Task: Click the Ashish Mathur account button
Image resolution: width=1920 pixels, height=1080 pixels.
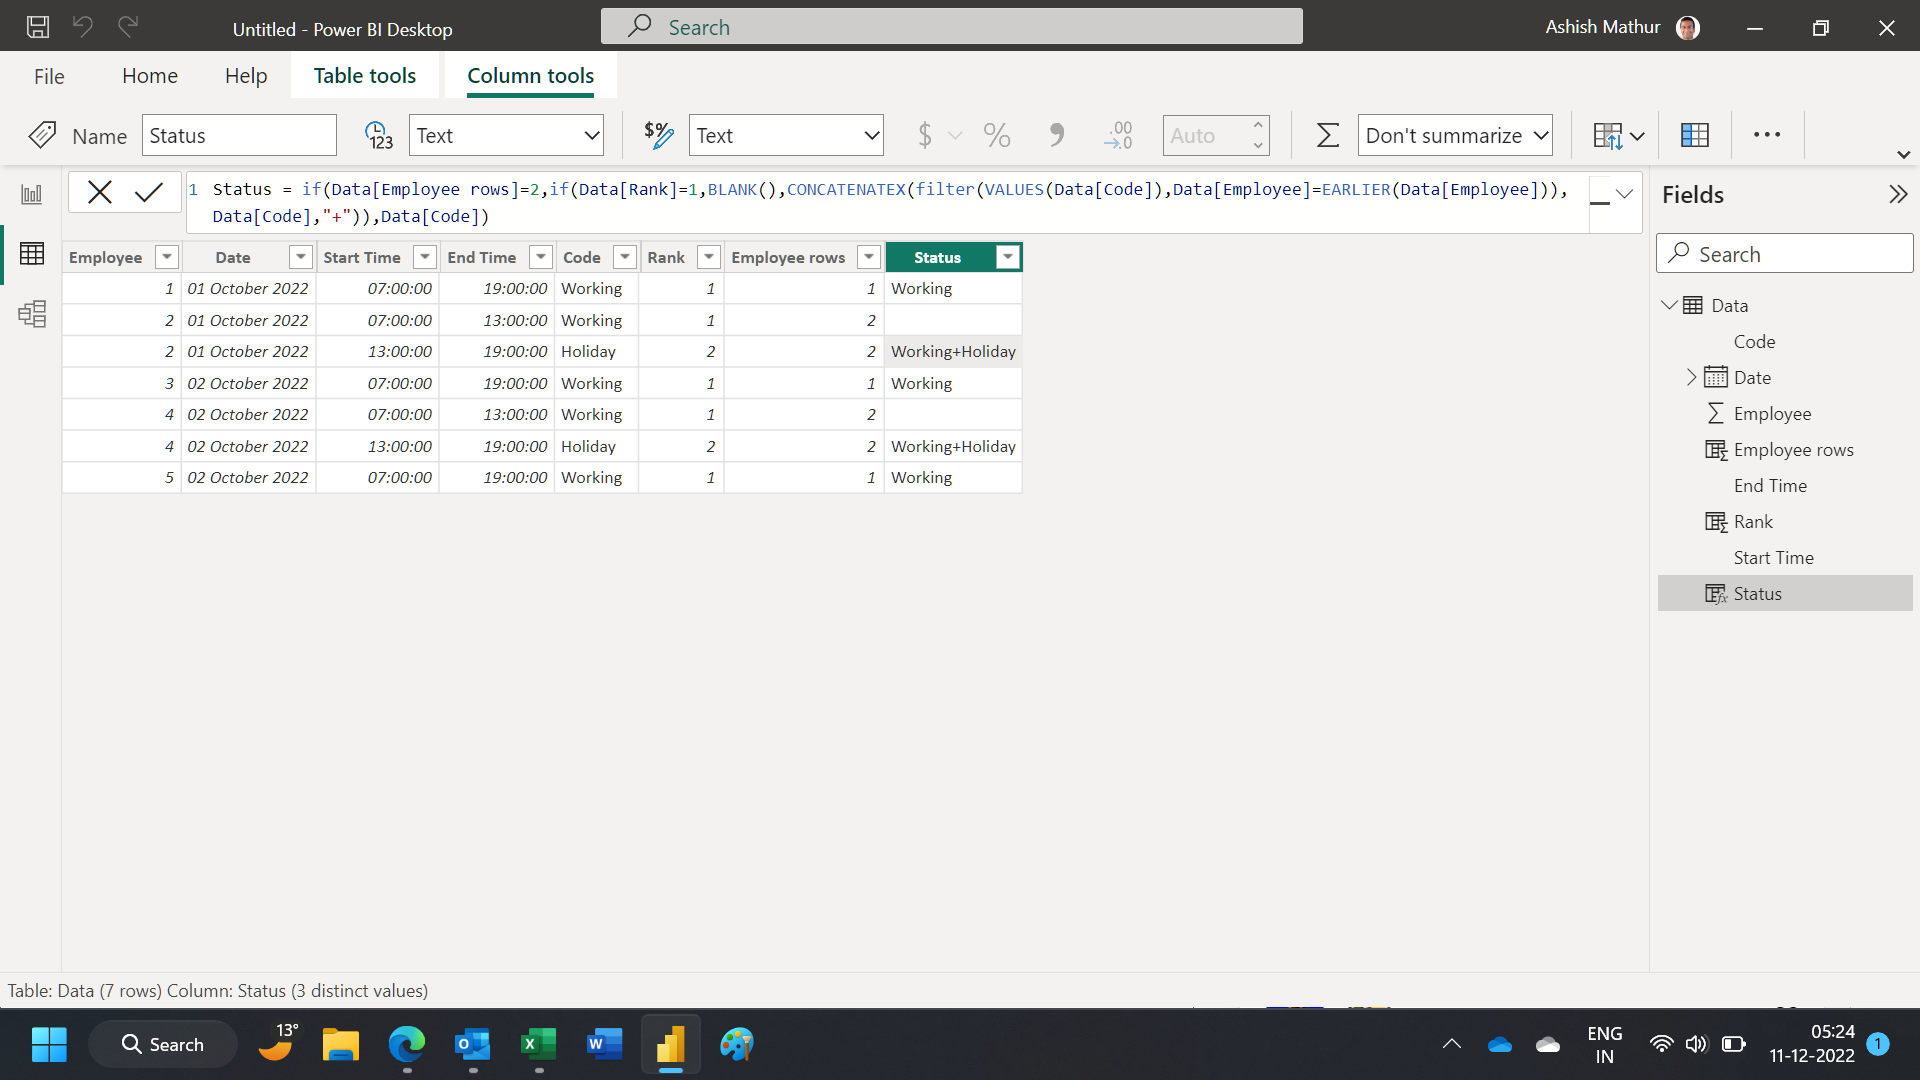Action: tap(1622, 27)
